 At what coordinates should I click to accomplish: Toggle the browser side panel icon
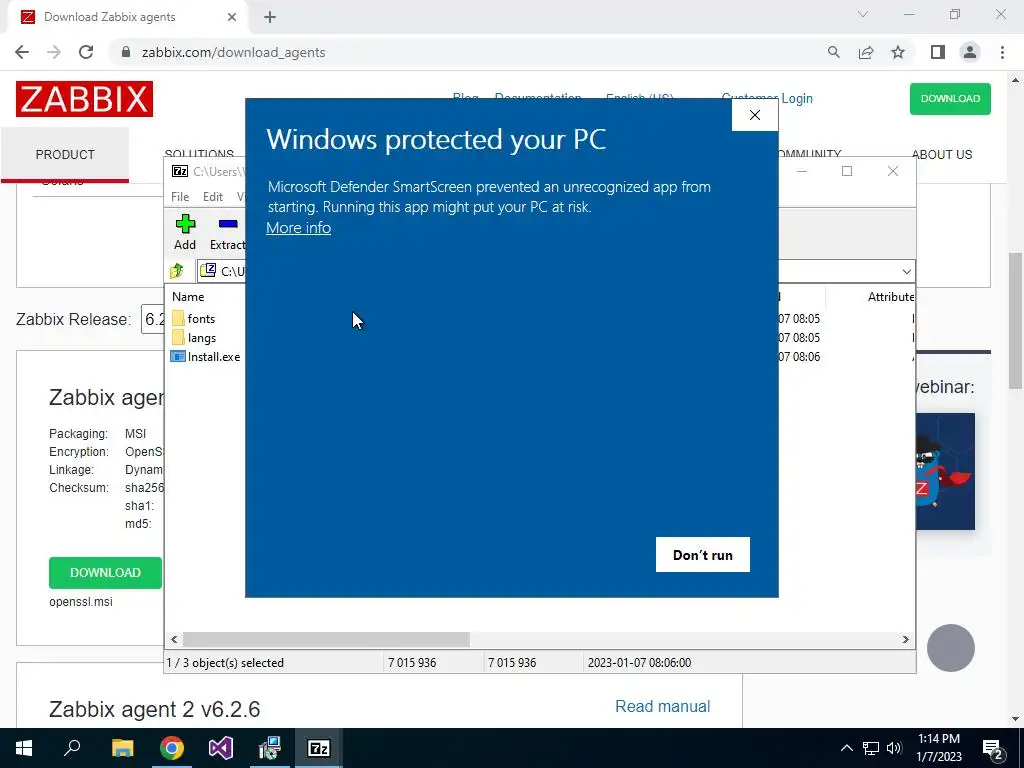(938, 52)
